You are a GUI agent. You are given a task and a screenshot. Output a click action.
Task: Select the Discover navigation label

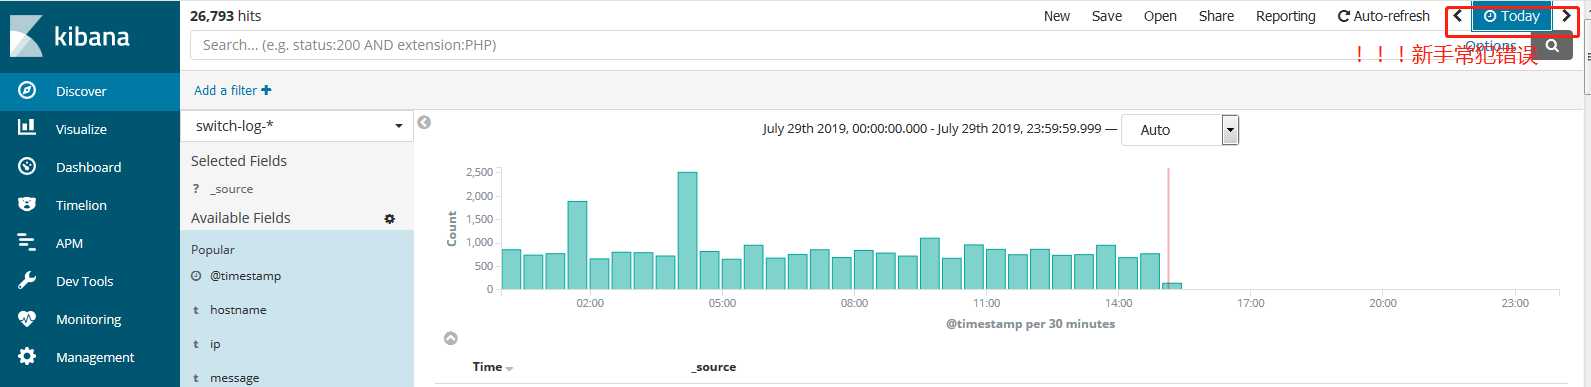81,91
